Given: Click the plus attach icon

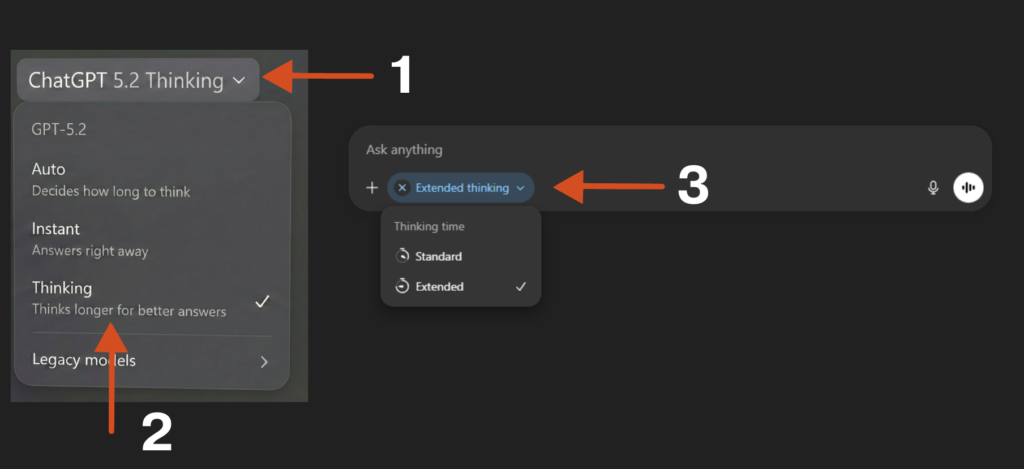Looking at the screenshot, I should pyautogui.click(x=372, y=188).
